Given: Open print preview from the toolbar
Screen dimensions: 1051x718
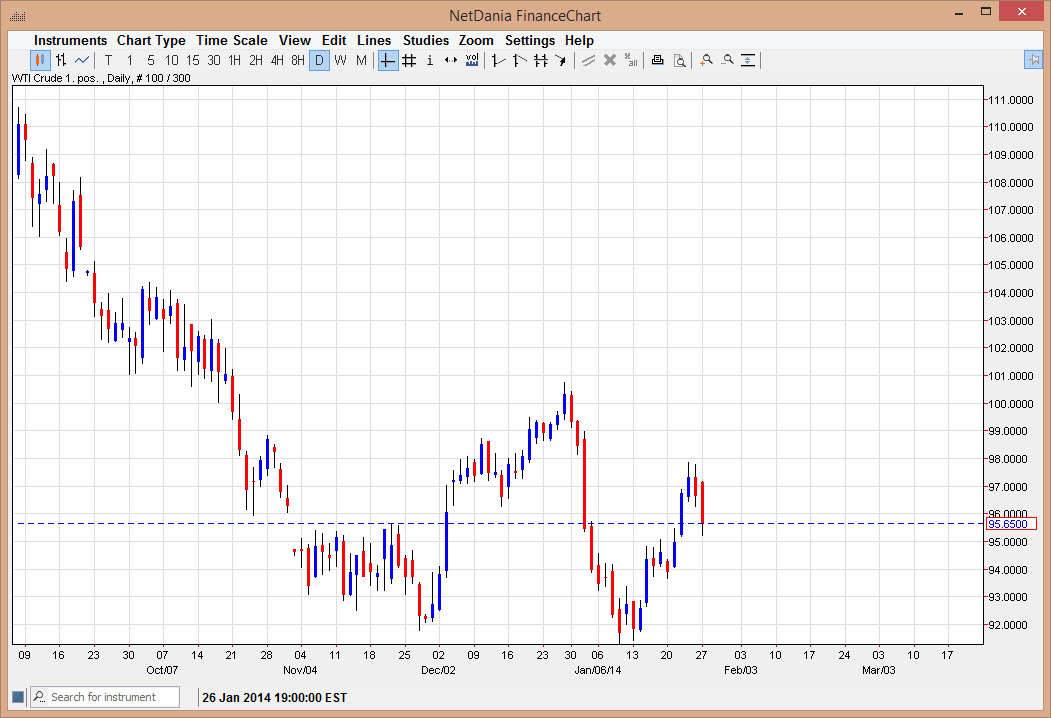Looking at the screenshot, I should pyautogui.click(x=679, y=60).
